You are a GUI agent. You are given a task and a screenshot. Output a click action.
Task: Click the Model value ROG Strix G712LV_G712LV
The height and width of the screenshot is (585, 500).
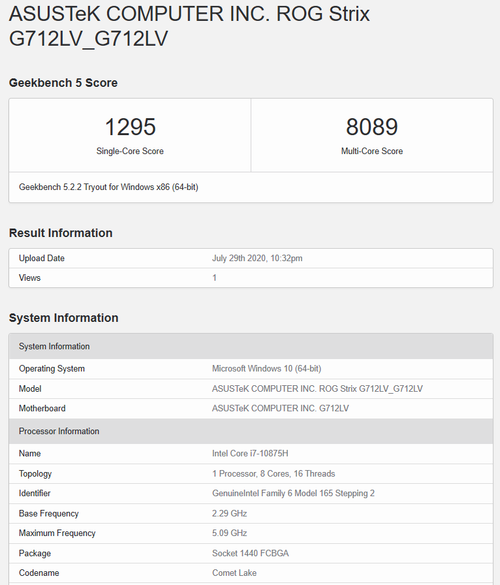click(317, 389)
